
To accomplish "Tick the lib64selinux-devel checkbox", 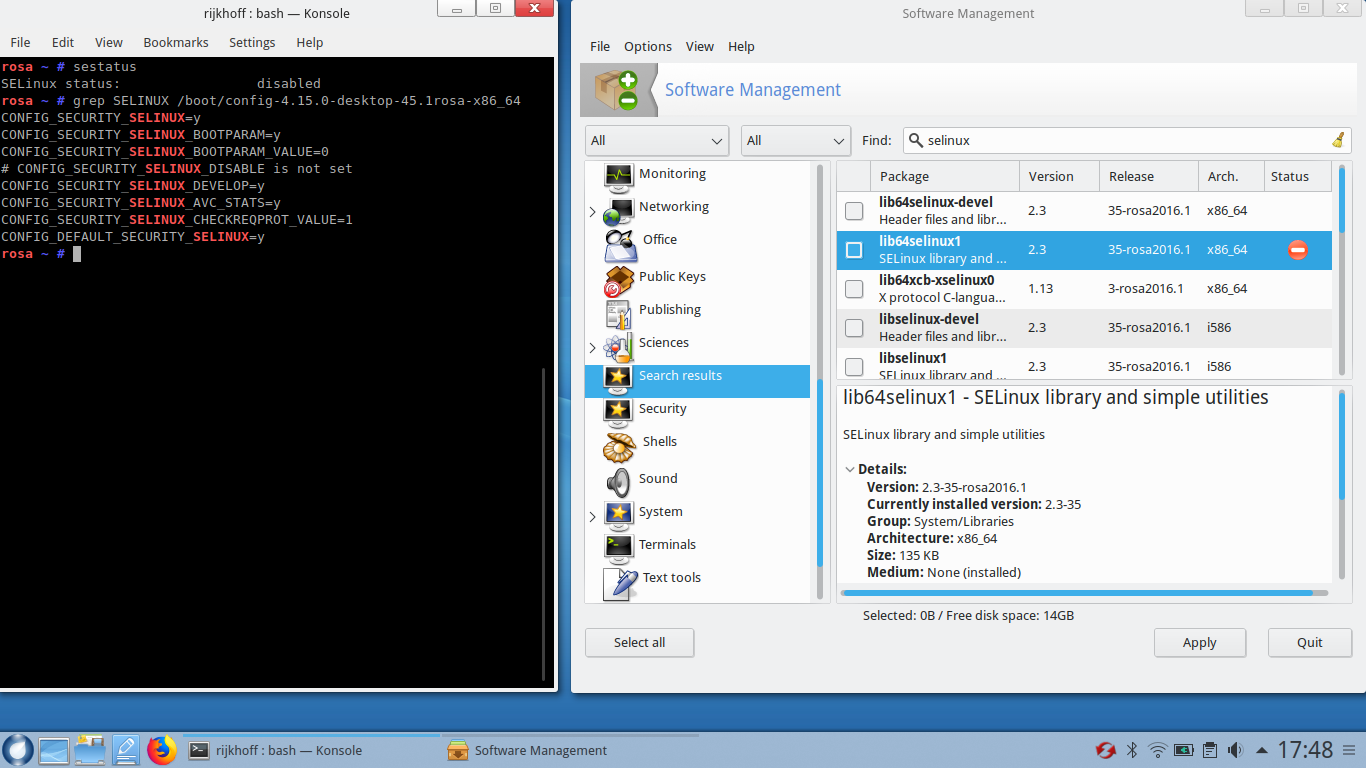I will click(x=854, y=211).
